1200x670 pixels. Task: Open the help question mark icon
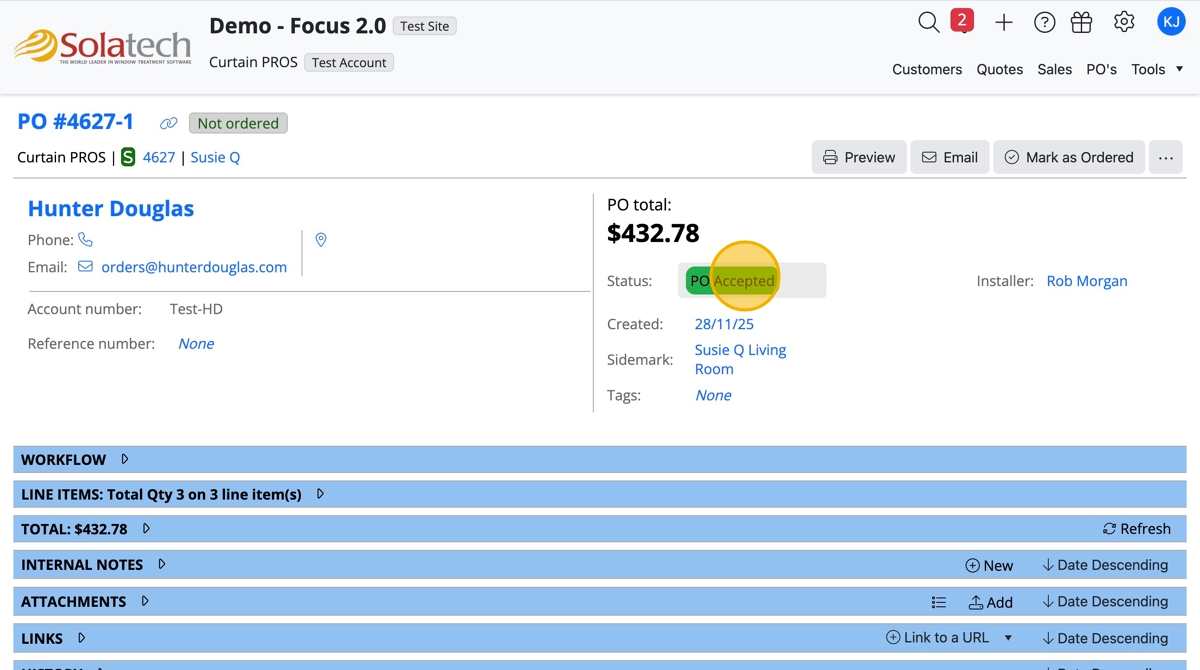point(1044,22)
